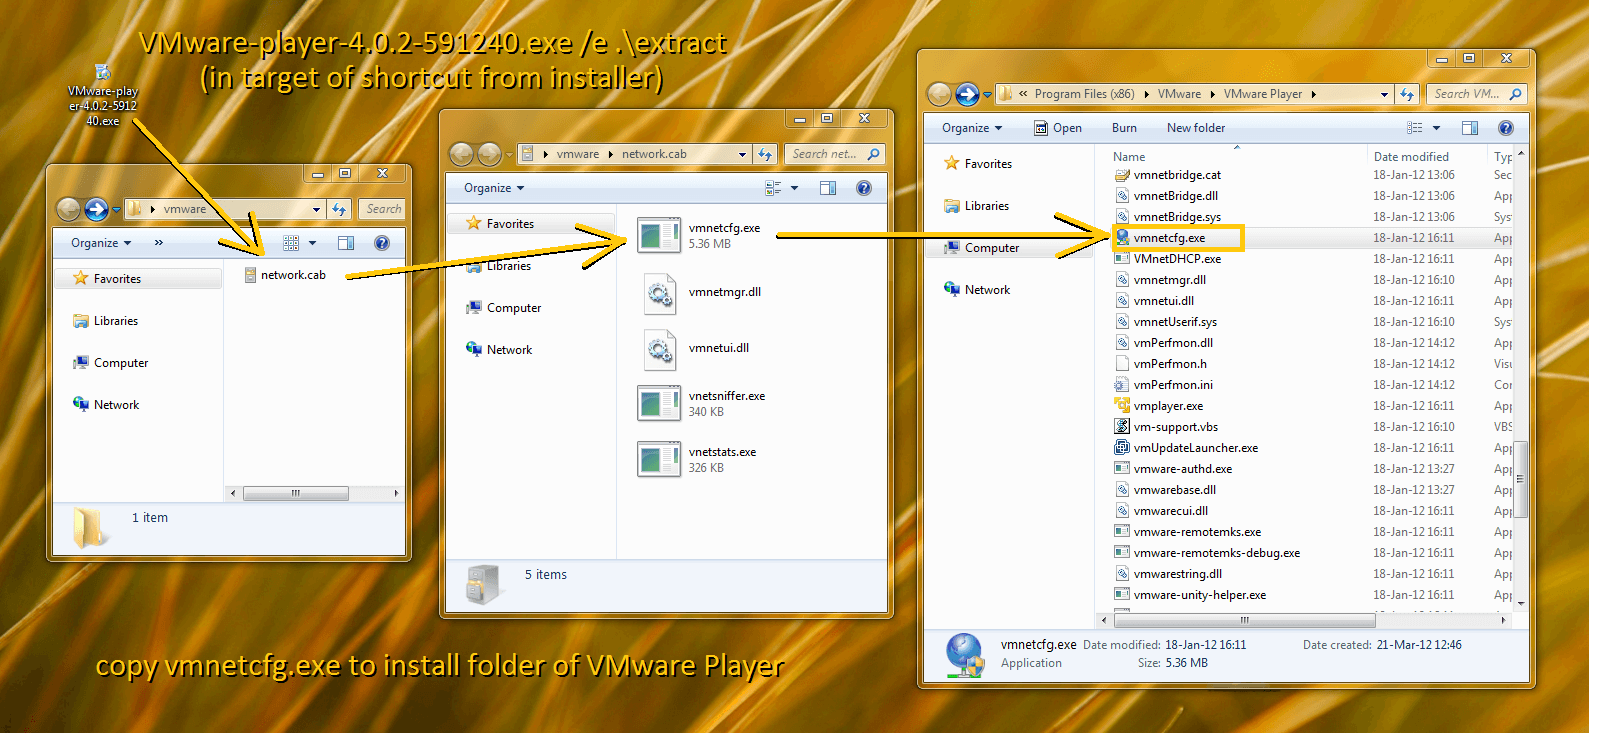This screenshot has width=1600, height=733.
Task: Open address history dropdown in network.cab window
Action: (742, 154)
